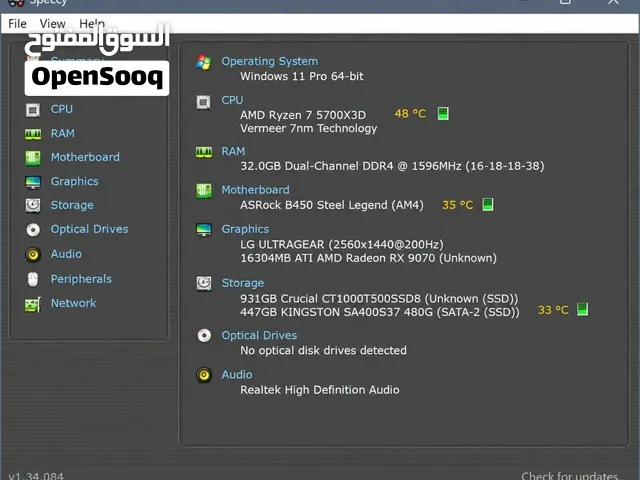The image size is (640, 480).
Task: Click the text Windows 11 Pro 64-bit
Action: point(302,76)
